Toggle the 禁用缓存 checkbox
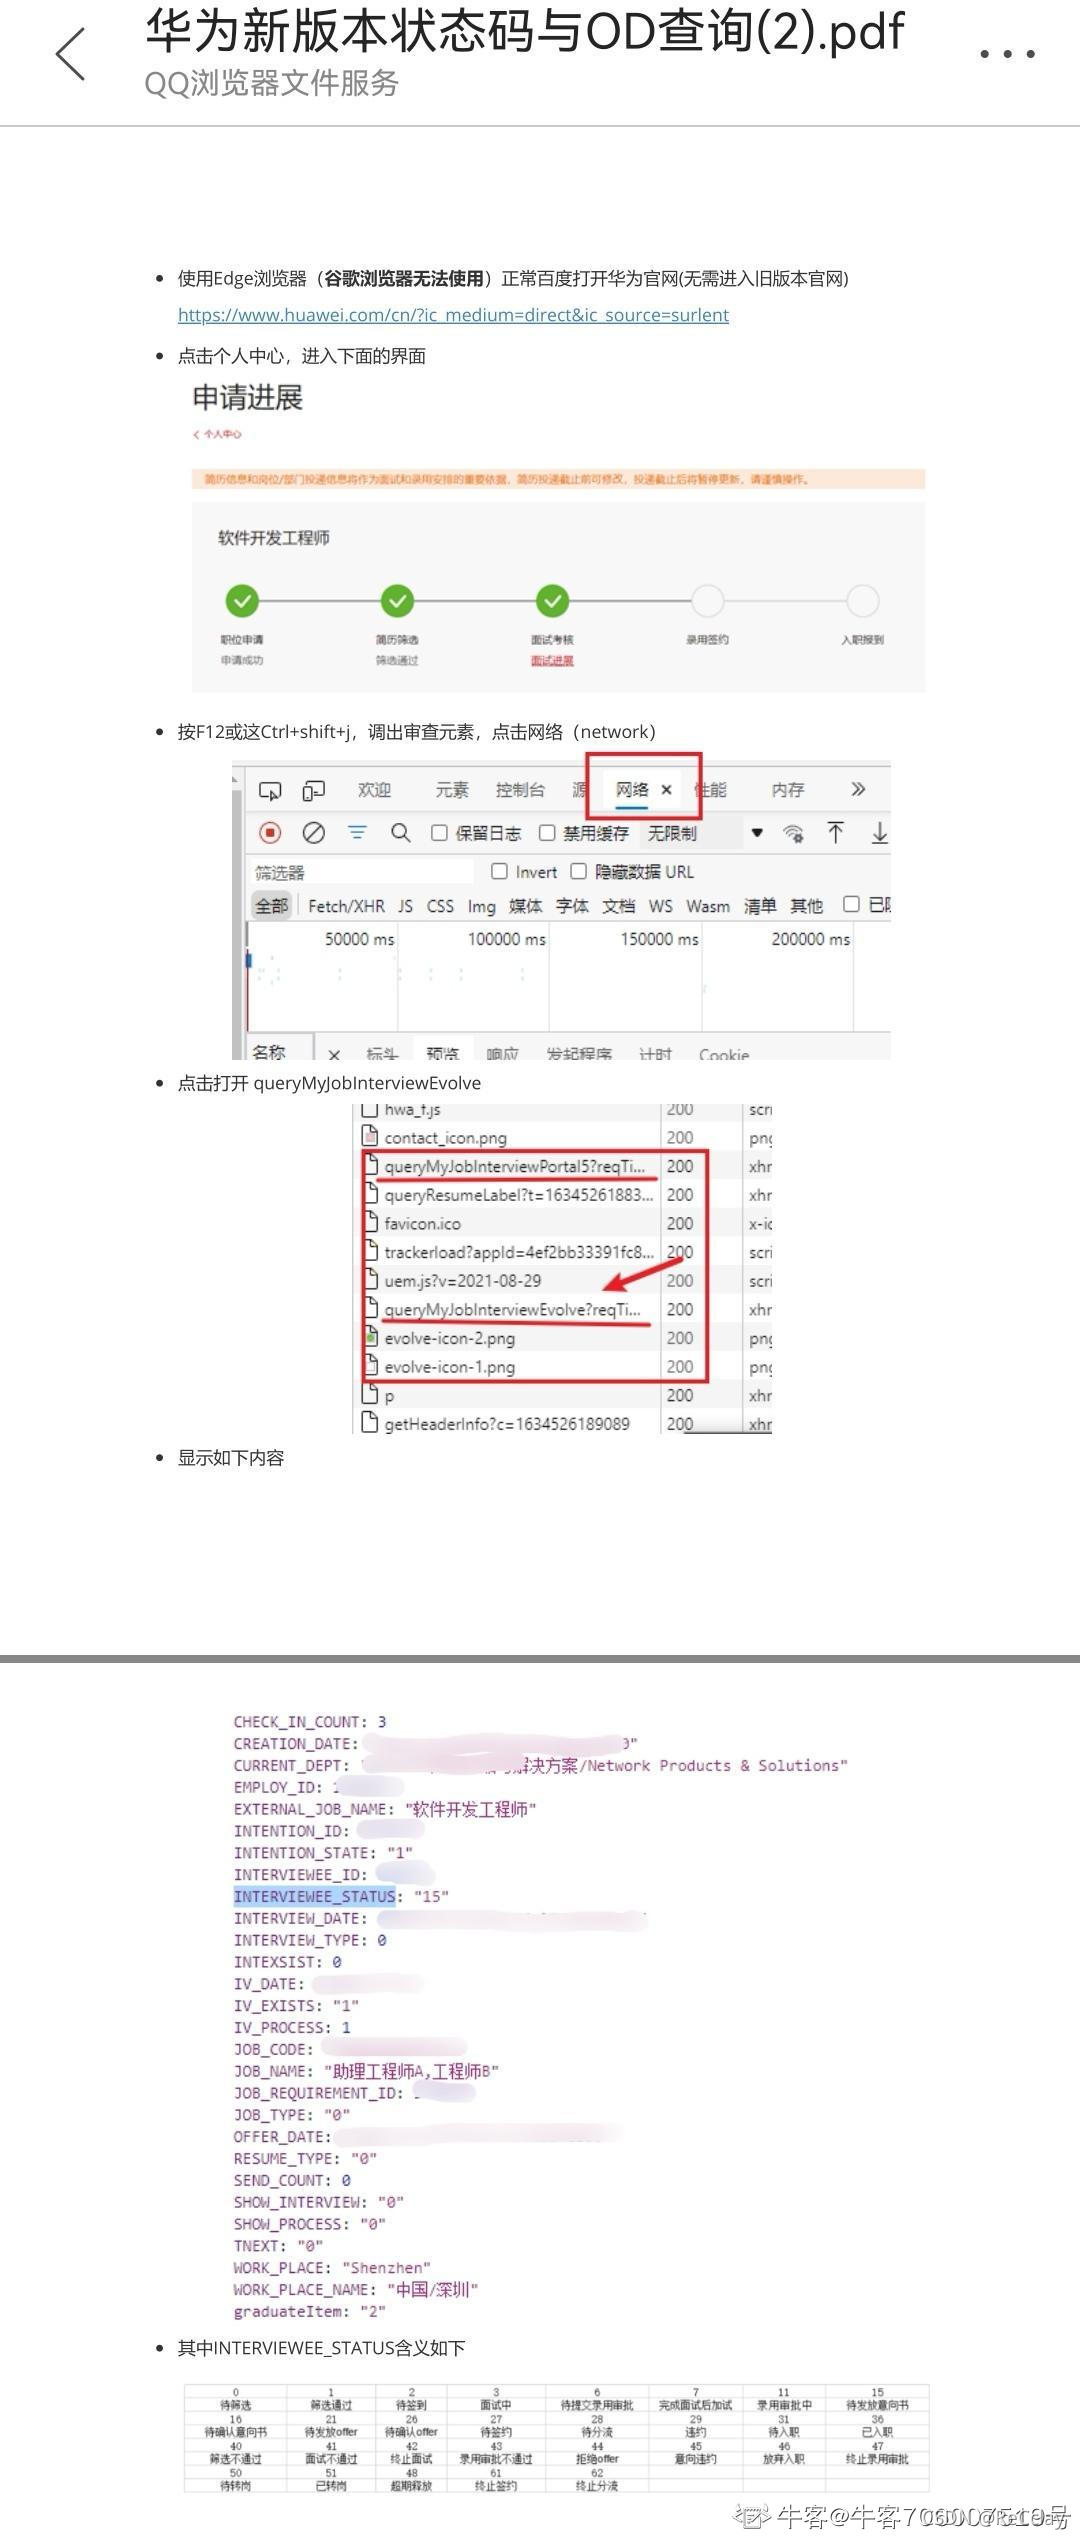The height and width of the screenshot is (2539, 1080). coord(547,833)
